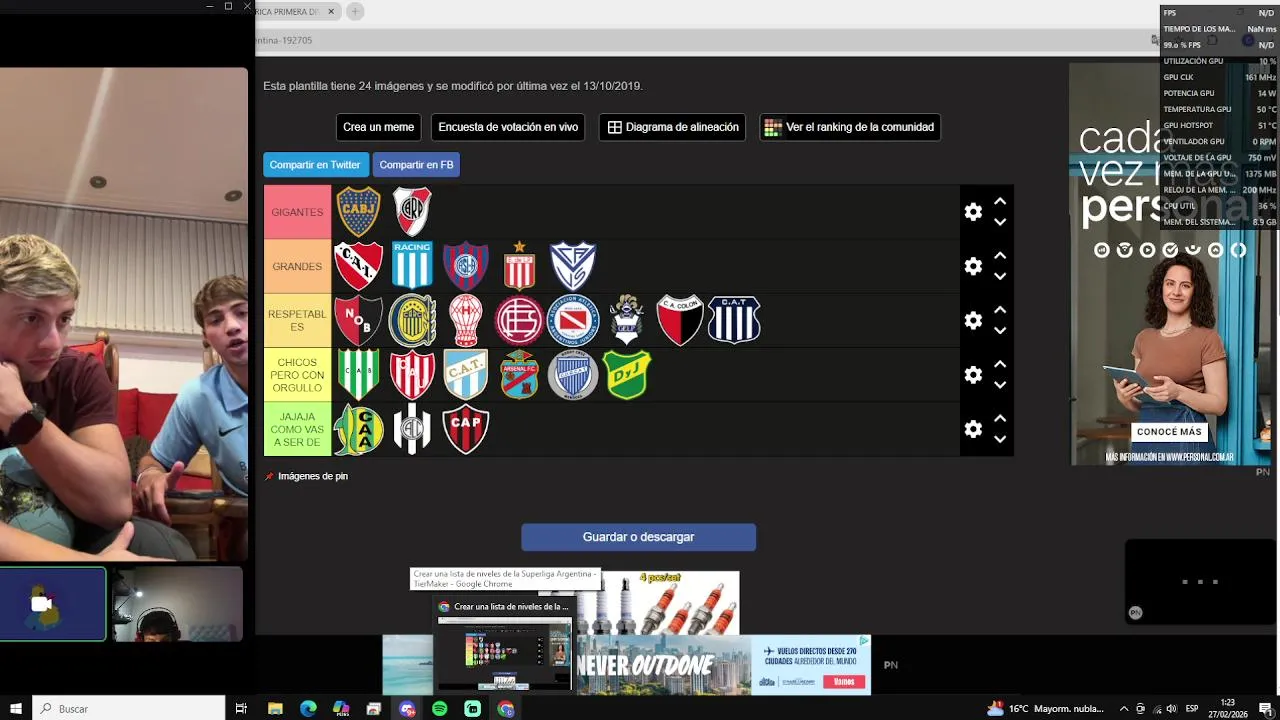
Task: Click the orange GRANDES tier label
Action: tap(297, 266)
